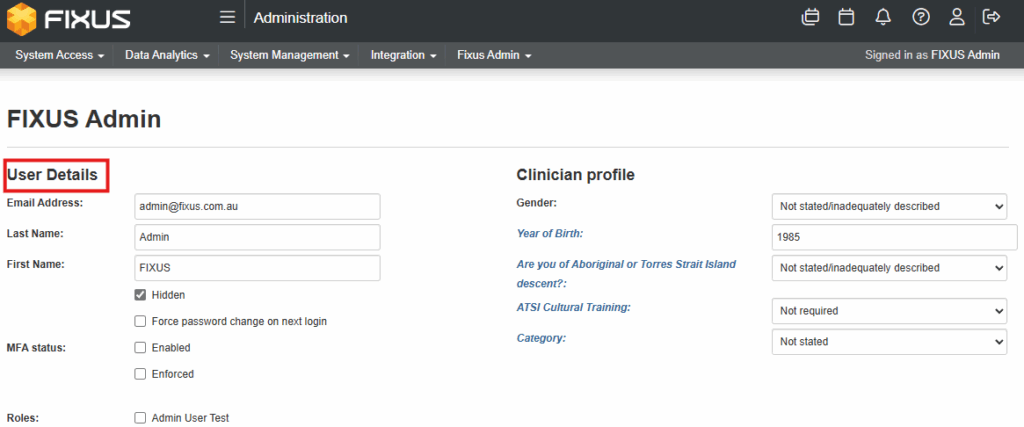Open the System Access menu
Screen dimensions: 1024x427
coord(60,55)
